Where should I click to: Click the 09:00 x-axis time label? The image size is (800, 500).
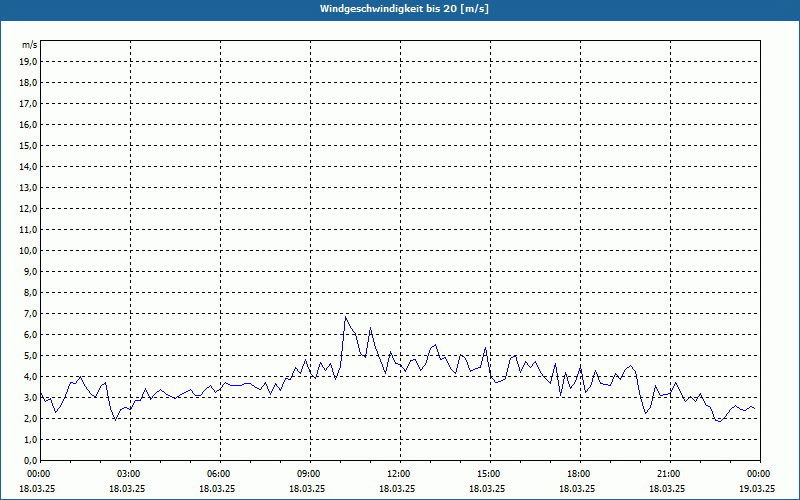coord(309,474)
